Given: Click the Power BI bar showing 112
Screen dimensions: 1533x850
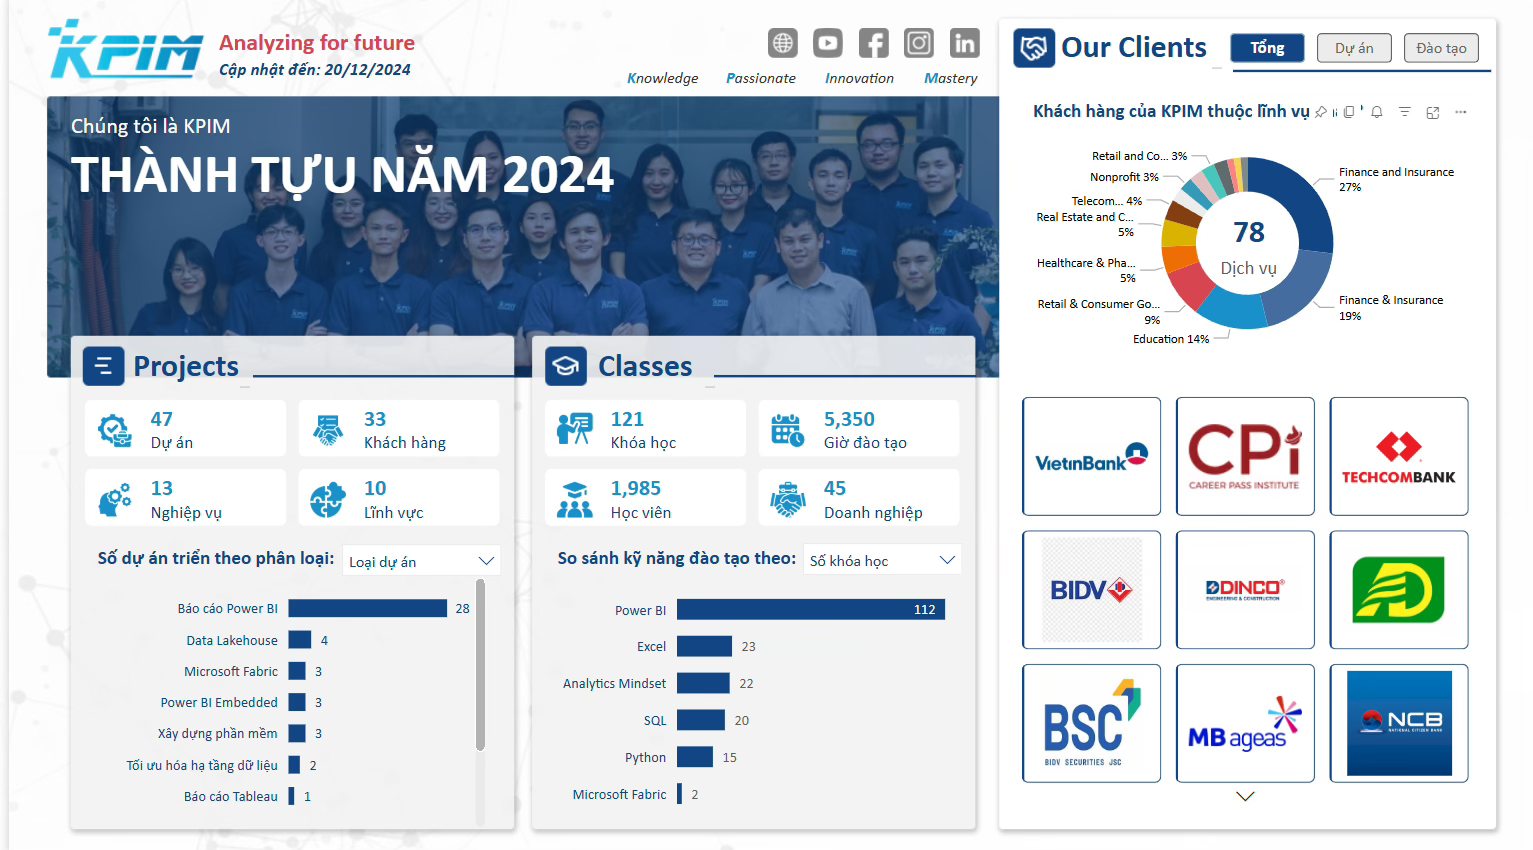Looking at the screenshot, I should tap(811, 609).
